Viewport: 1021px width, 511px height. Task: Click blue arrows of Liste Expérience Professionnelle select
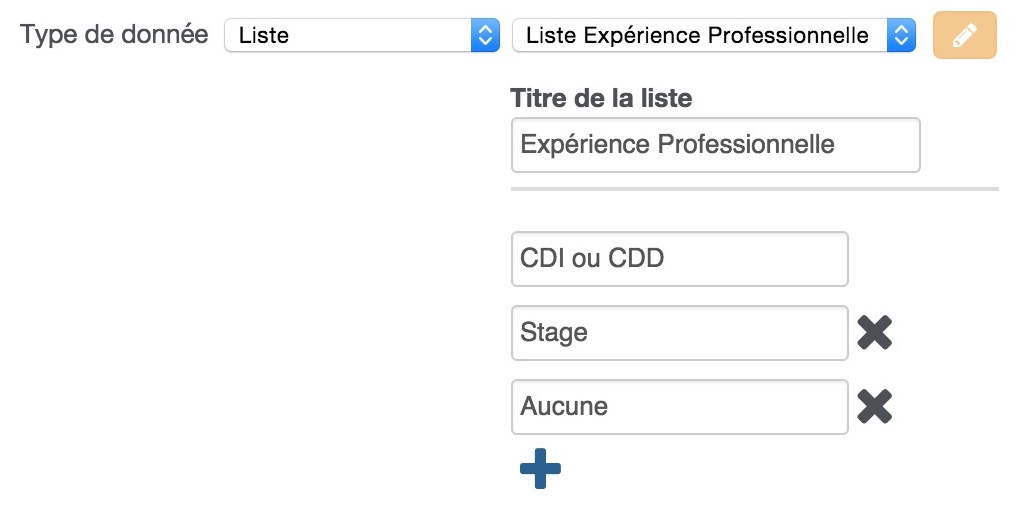(901, 35)
